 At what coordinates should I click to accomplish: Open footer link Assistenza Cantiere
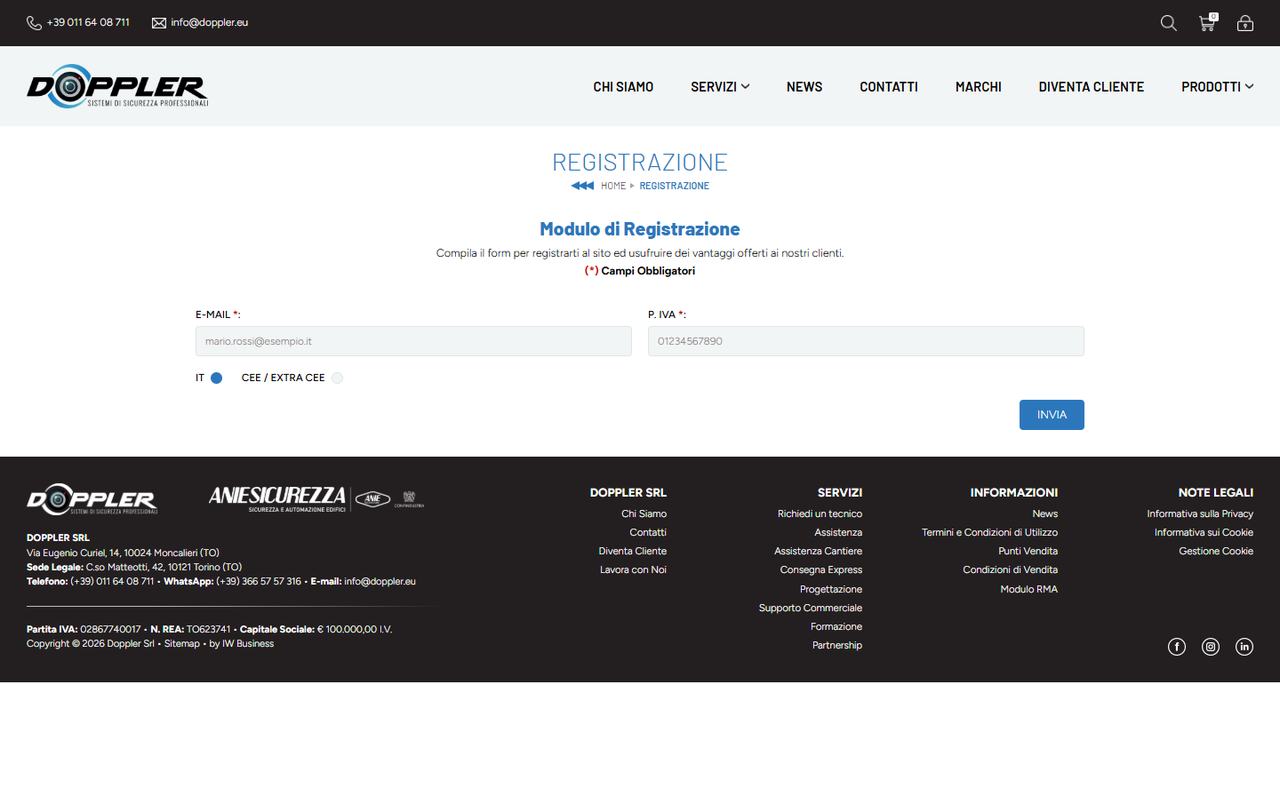818,551
